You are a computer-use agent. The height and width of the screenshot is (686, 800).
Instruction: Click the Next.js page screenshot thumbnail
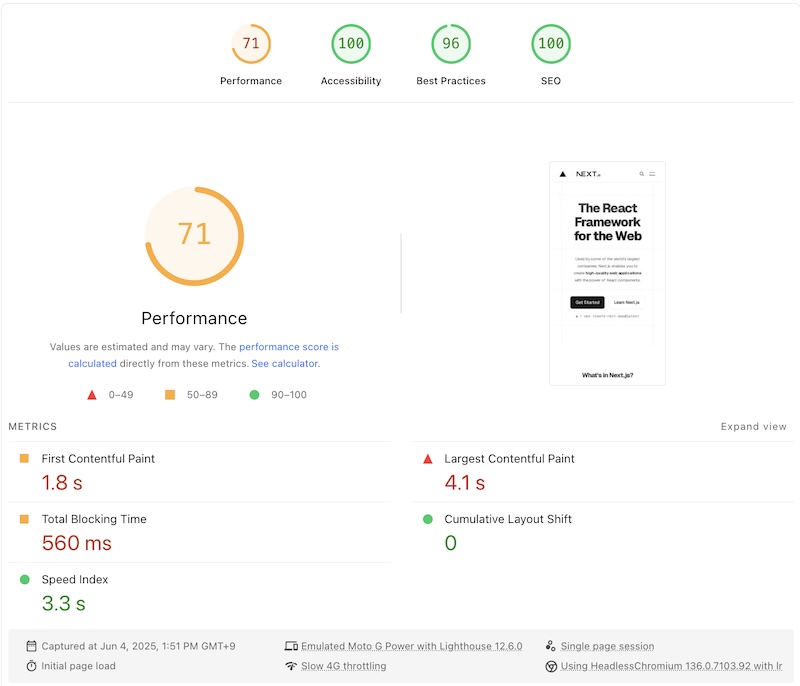point(607,273)
